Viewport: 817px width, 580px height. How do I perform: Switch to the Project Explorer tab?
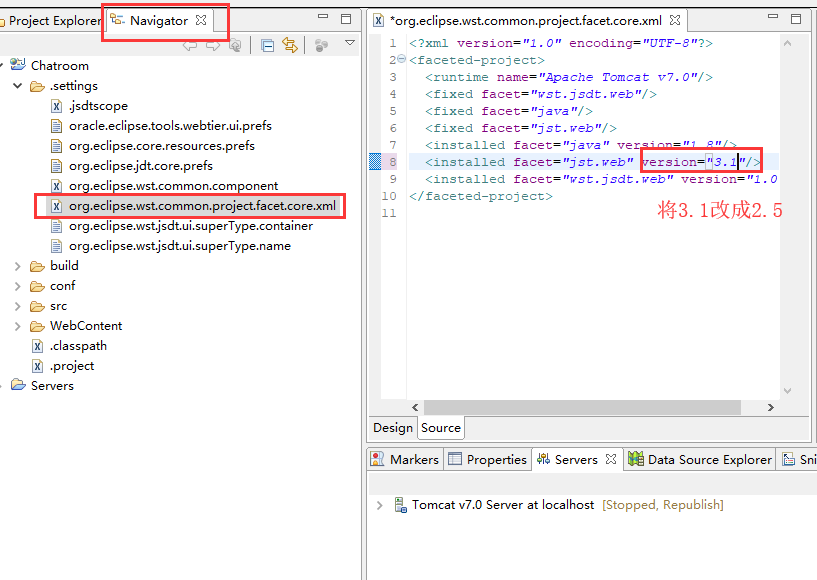51,21
